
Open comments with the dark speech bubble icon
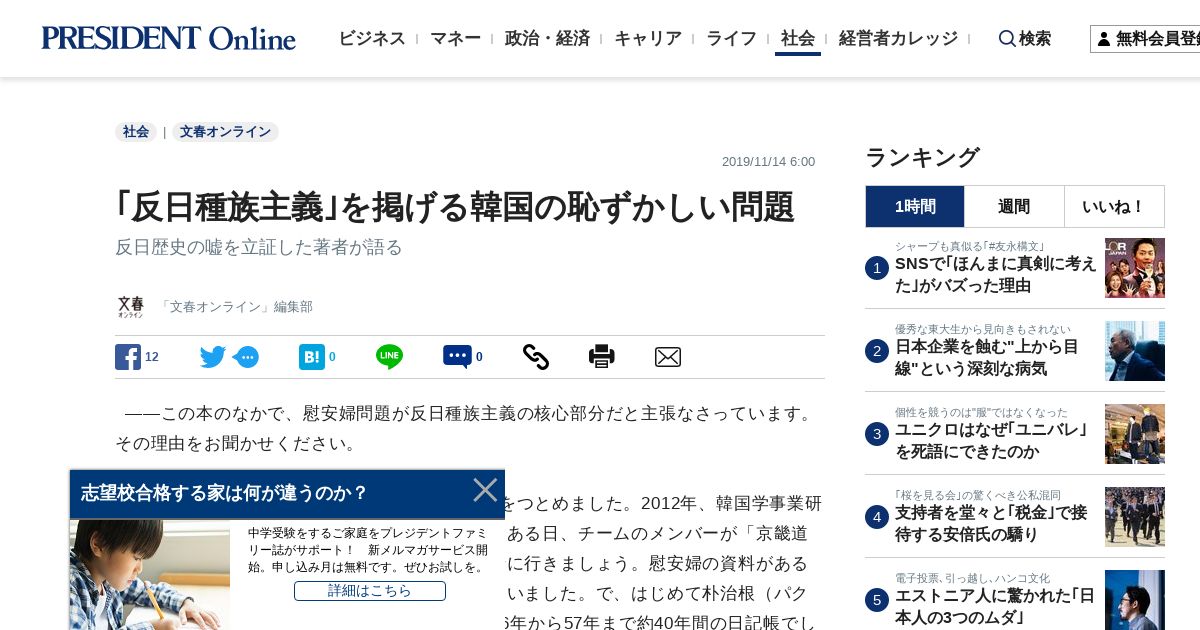point(457,357)
